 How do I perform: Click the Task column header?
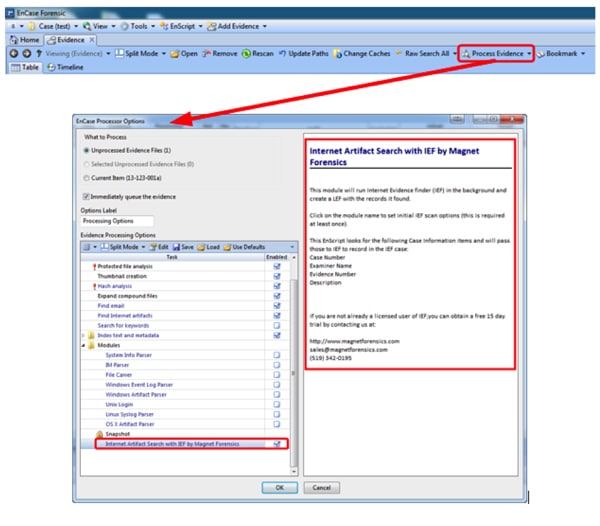pyautogui.click(x=172, y=257)
